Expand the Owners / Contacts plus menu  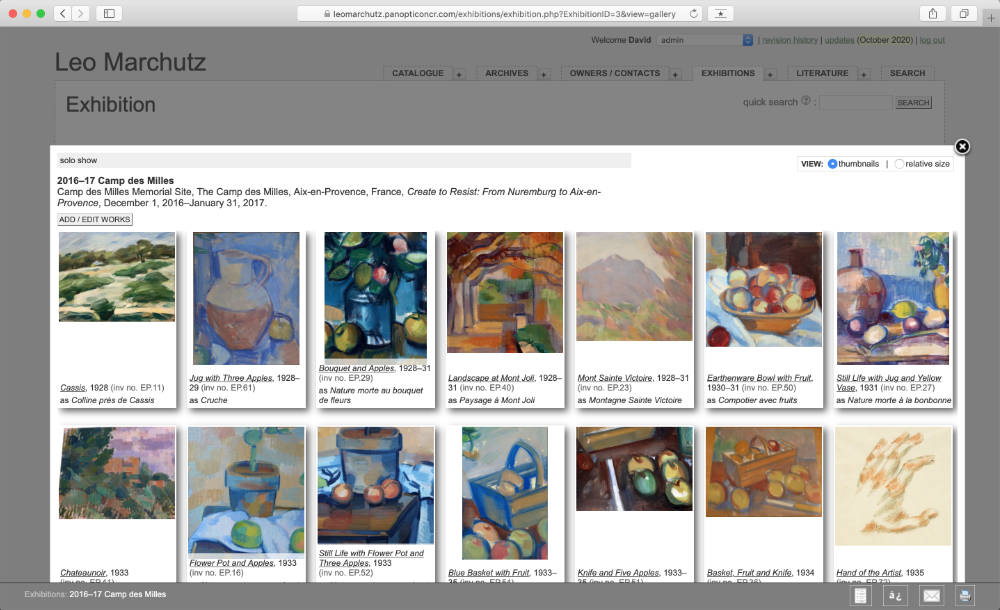tap(675, 75)
